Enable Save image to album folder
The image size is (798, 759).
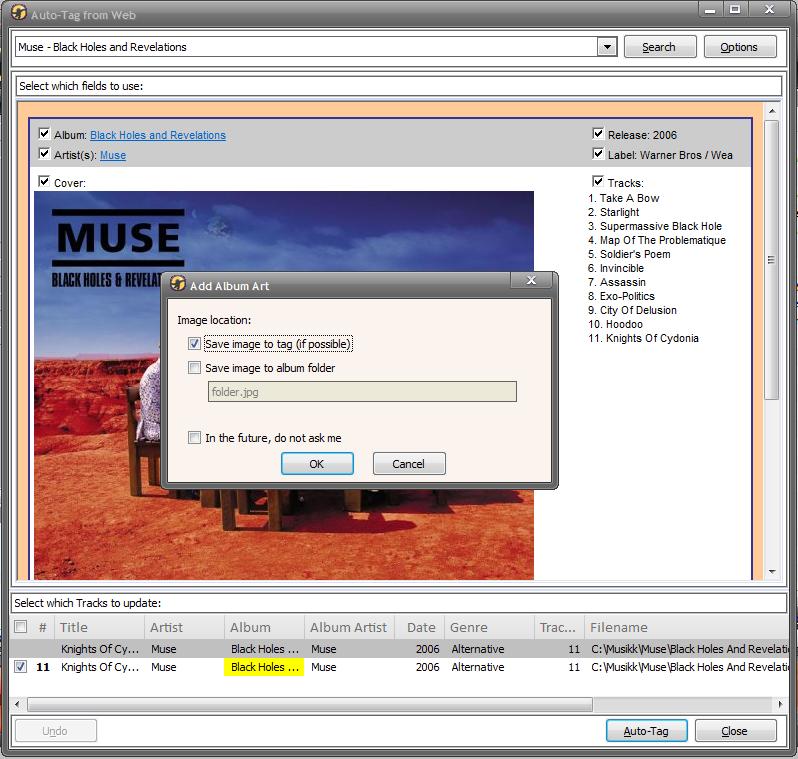pyautogui.click(x=194, y=368)
